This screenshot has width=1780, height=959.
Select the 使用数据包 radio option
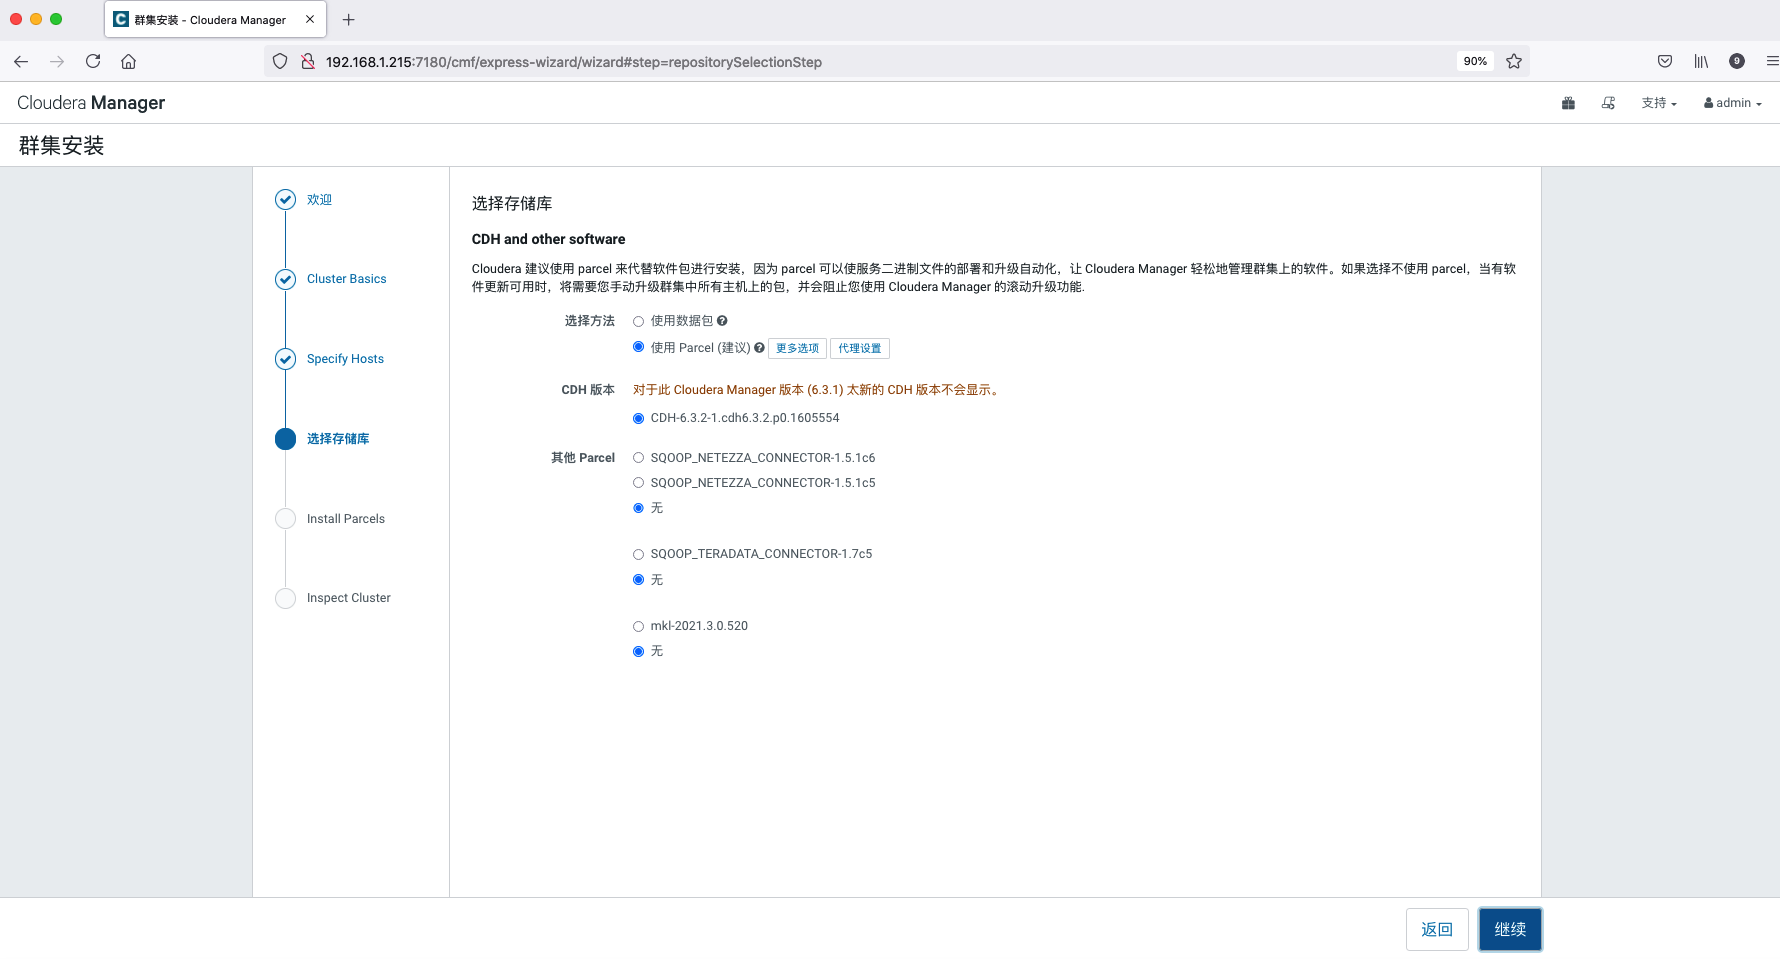[638, 322]
